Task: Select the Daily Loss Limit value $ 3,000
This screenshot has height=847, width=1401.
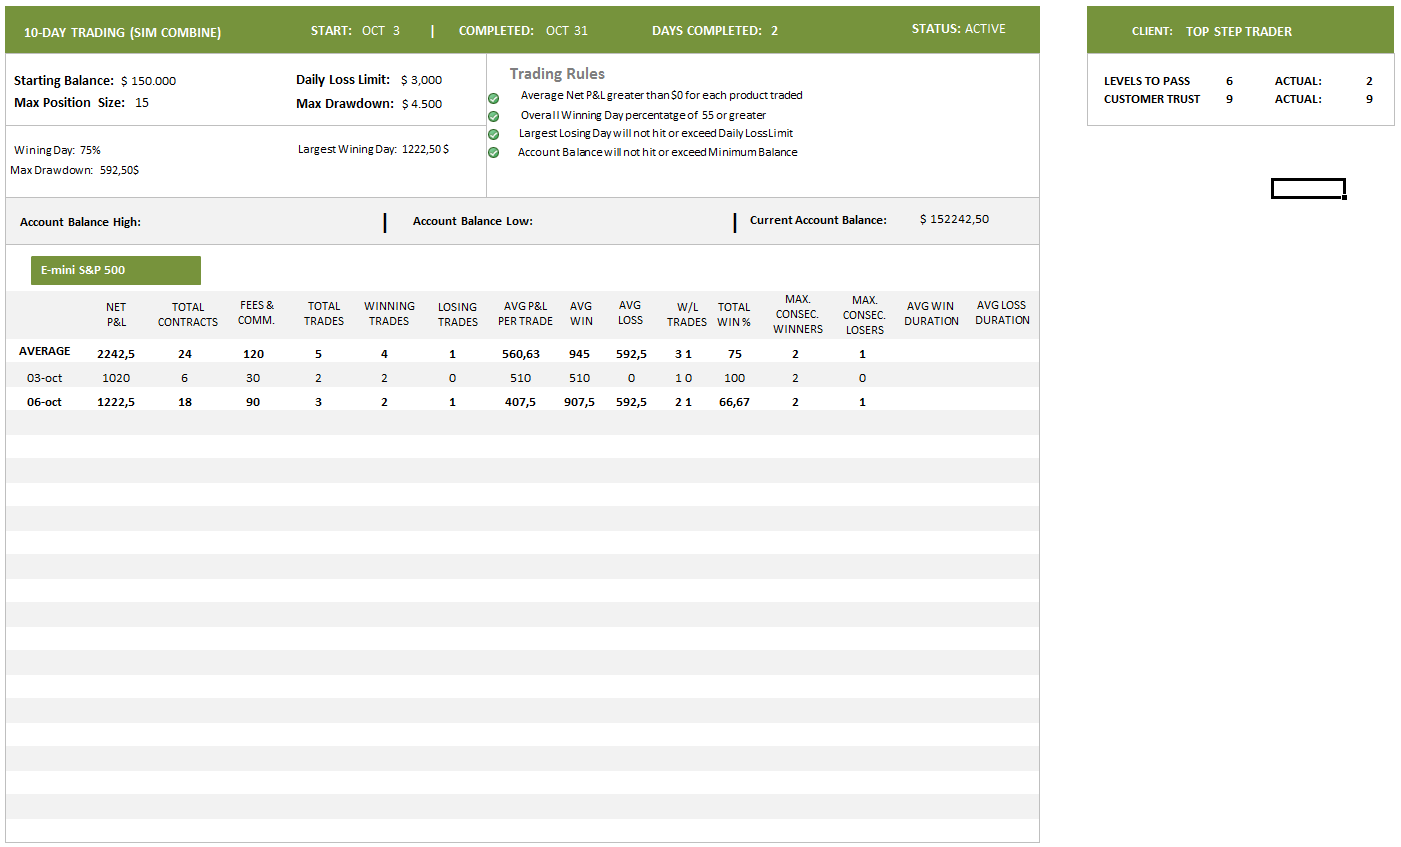Action: (421, 80)
